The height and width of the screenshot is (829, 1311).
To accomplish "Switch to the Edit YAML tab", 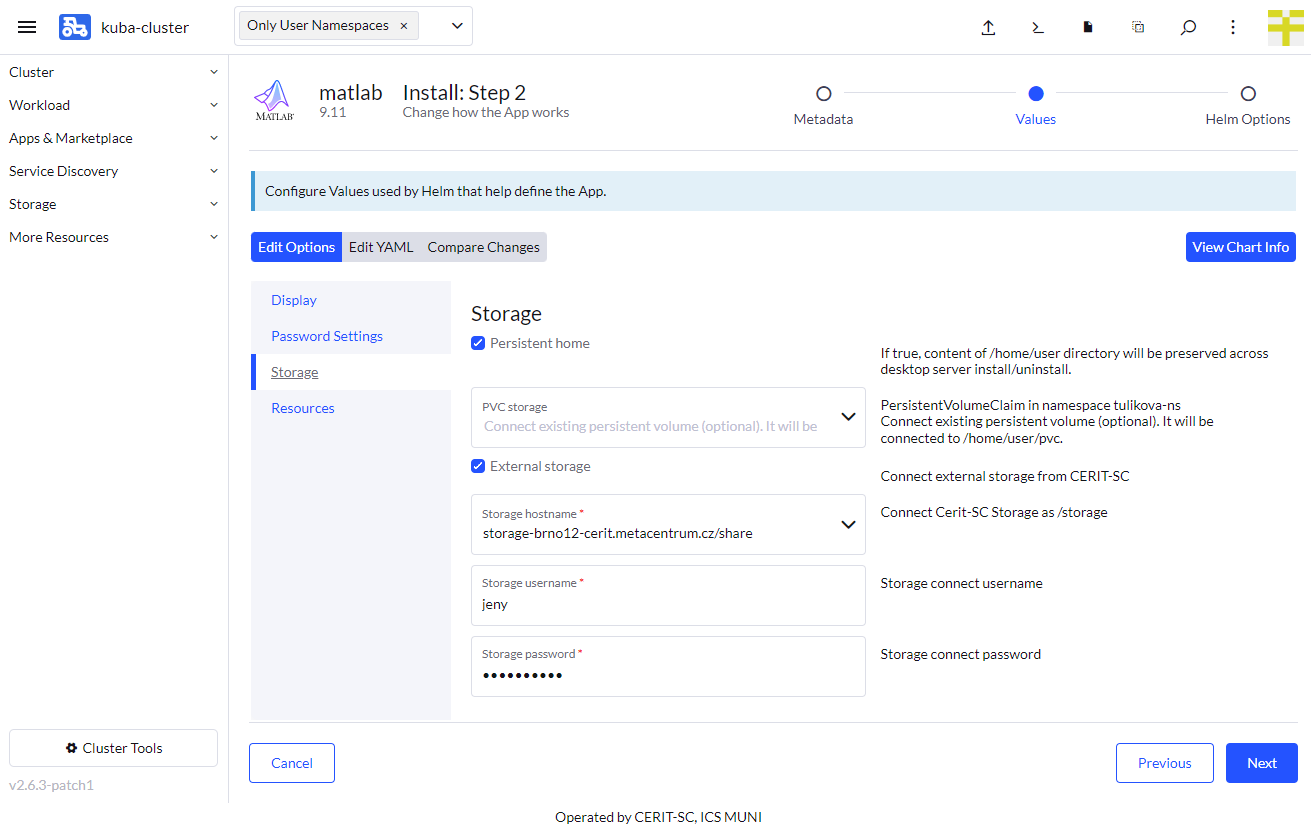I will pos(381,247).
